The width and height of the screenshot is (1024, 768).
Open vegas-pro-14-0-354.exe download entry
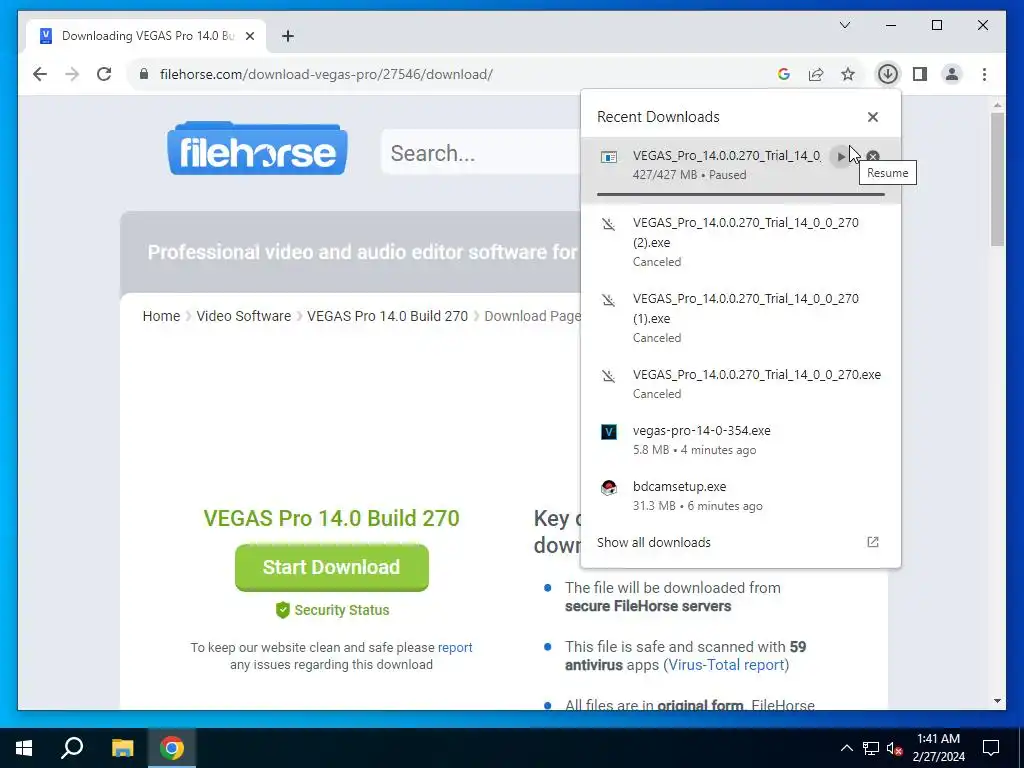(x=741, y=440)
